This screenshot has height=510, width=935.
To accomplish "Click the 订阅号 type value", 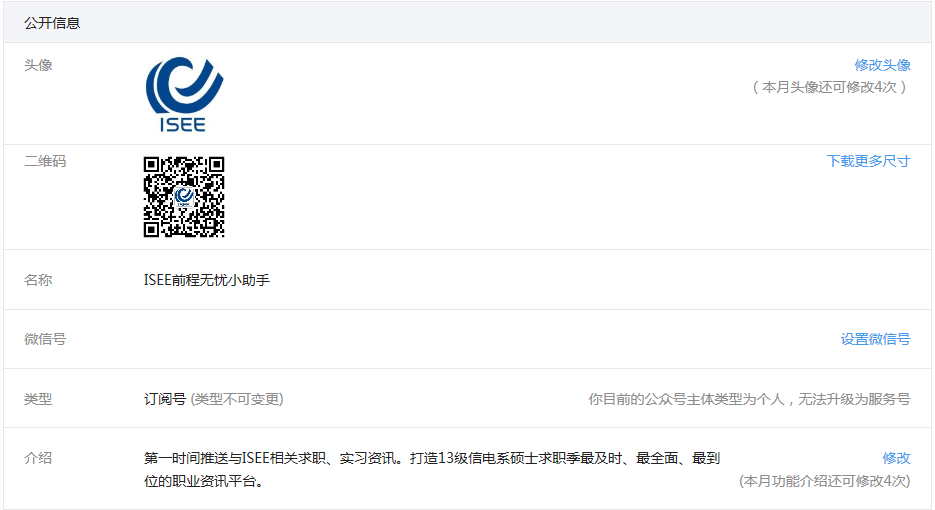I will point(165,398).
